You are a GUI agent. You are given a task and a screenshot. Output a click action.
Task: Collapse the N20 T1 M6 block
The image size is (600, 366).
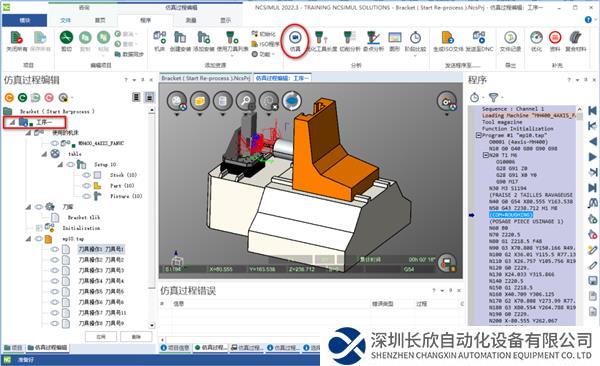(485, 155)
